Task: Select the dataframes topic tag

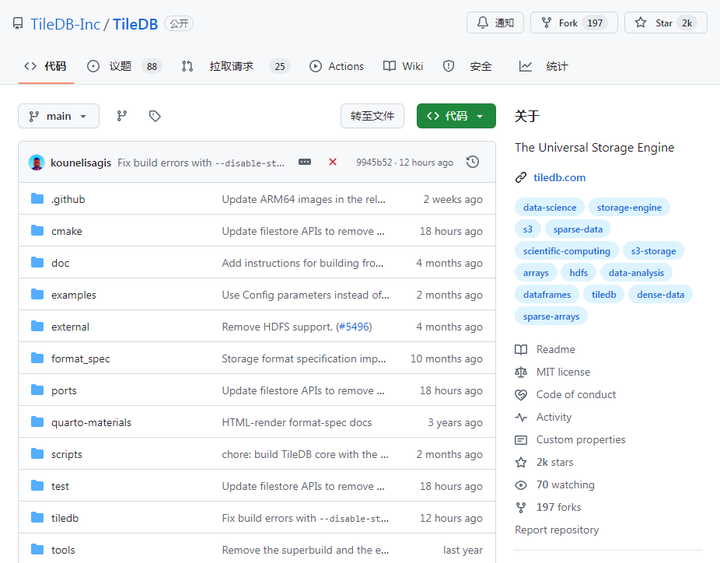Action: pyautogui.click(x=547, y=295)
